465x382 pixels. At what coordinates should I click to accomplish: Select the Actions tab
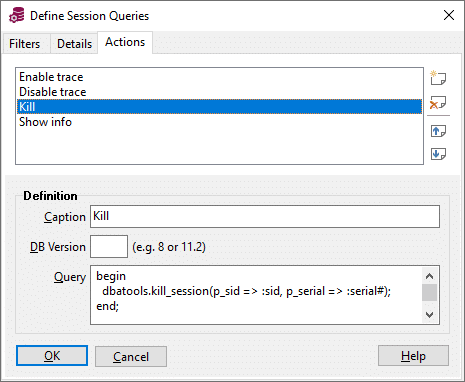pyautogui.click(x=125, y=42)
